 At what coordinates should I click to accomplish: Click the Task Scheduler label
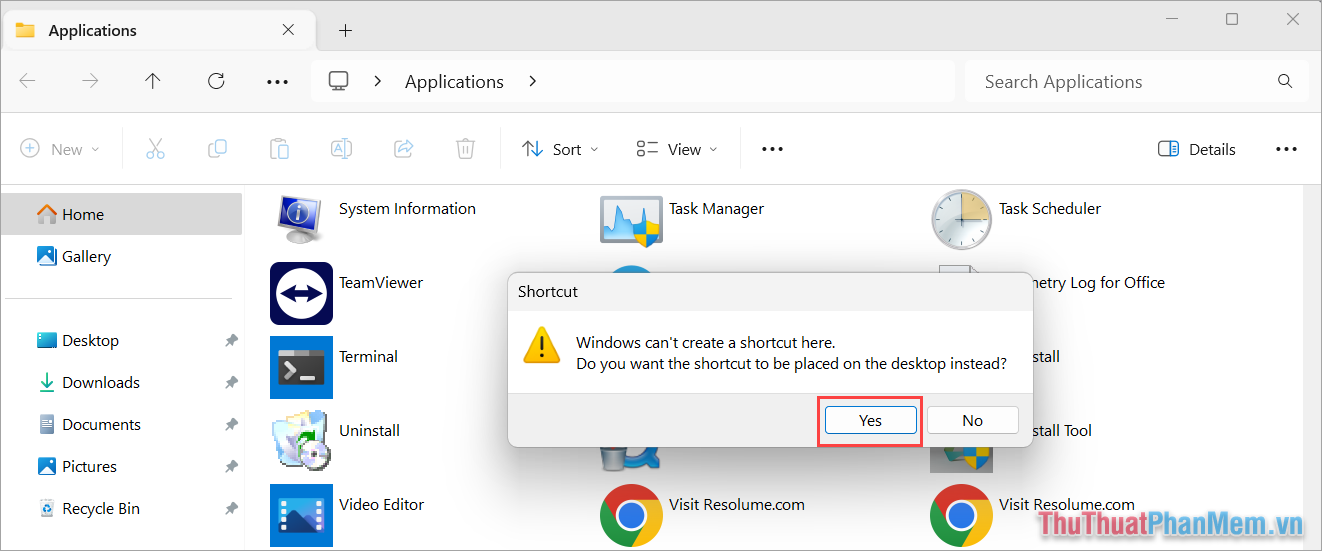(x=1050, y=208)
